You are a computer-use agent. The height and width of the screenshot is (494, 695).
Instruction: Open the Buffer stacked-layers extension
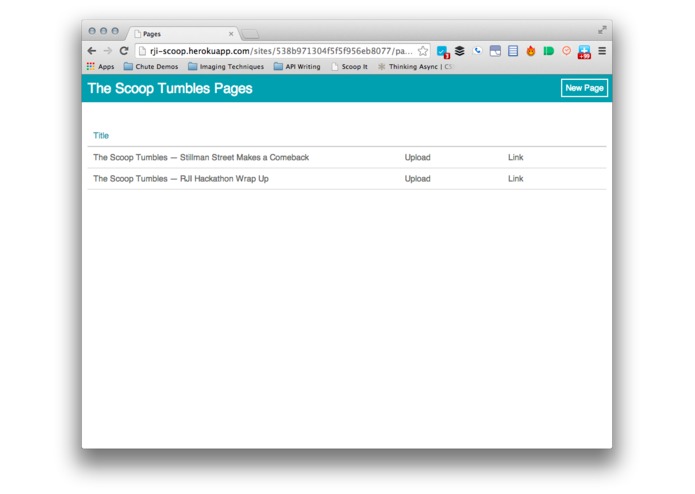tap(460, 51)
